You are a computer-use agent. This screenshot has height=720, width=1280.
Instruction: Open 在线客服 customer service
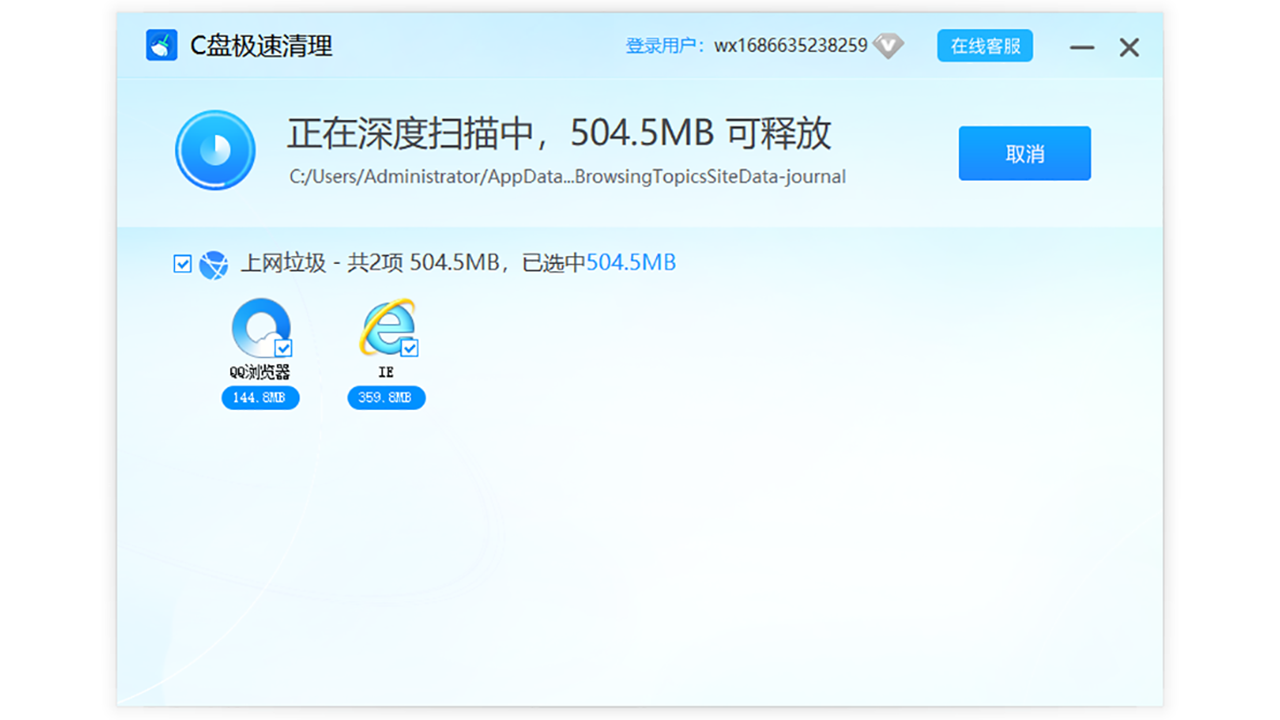pyautogui.click(x=984, y=45)
